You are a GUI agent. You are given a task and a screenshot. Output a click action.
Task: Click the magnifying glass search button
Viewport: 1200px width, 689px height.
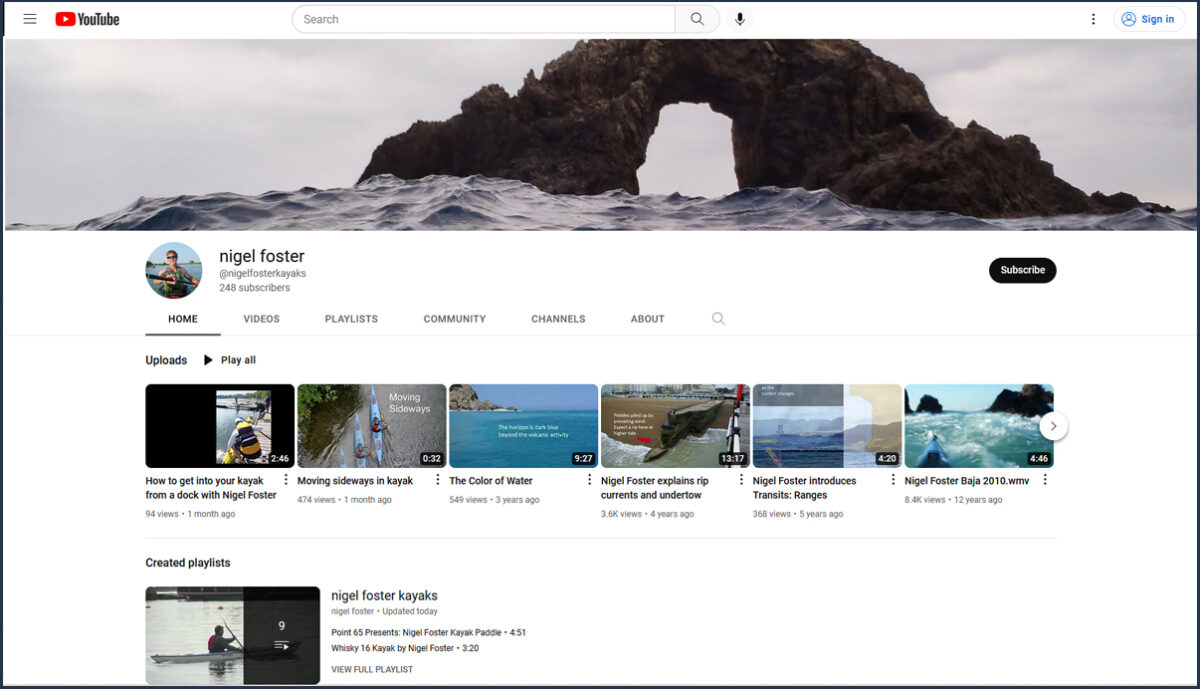pyautogui.click(x=697, y=19)
